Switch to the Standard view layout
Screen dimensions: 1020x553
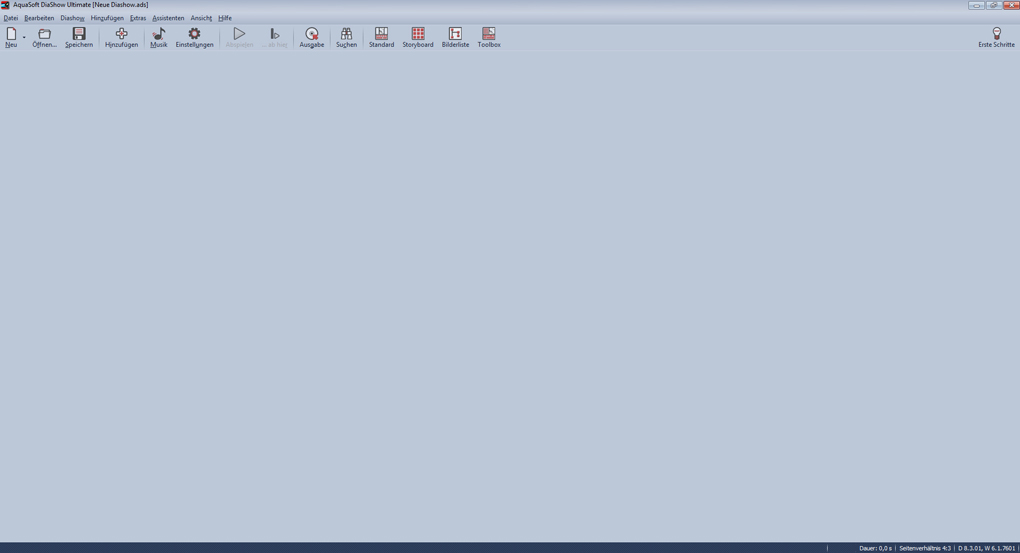coord(381,35)
